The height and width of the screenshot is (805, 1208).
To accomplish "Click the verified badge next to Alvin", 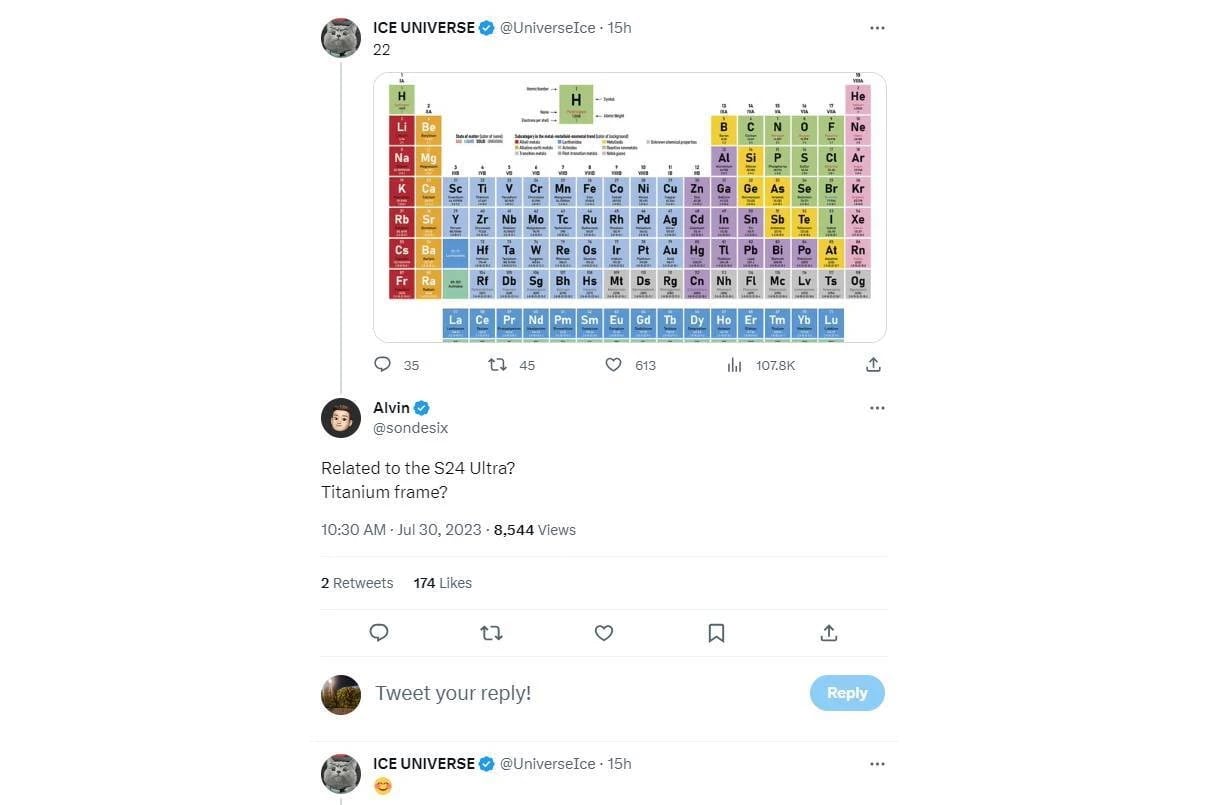I will (420, 407).
